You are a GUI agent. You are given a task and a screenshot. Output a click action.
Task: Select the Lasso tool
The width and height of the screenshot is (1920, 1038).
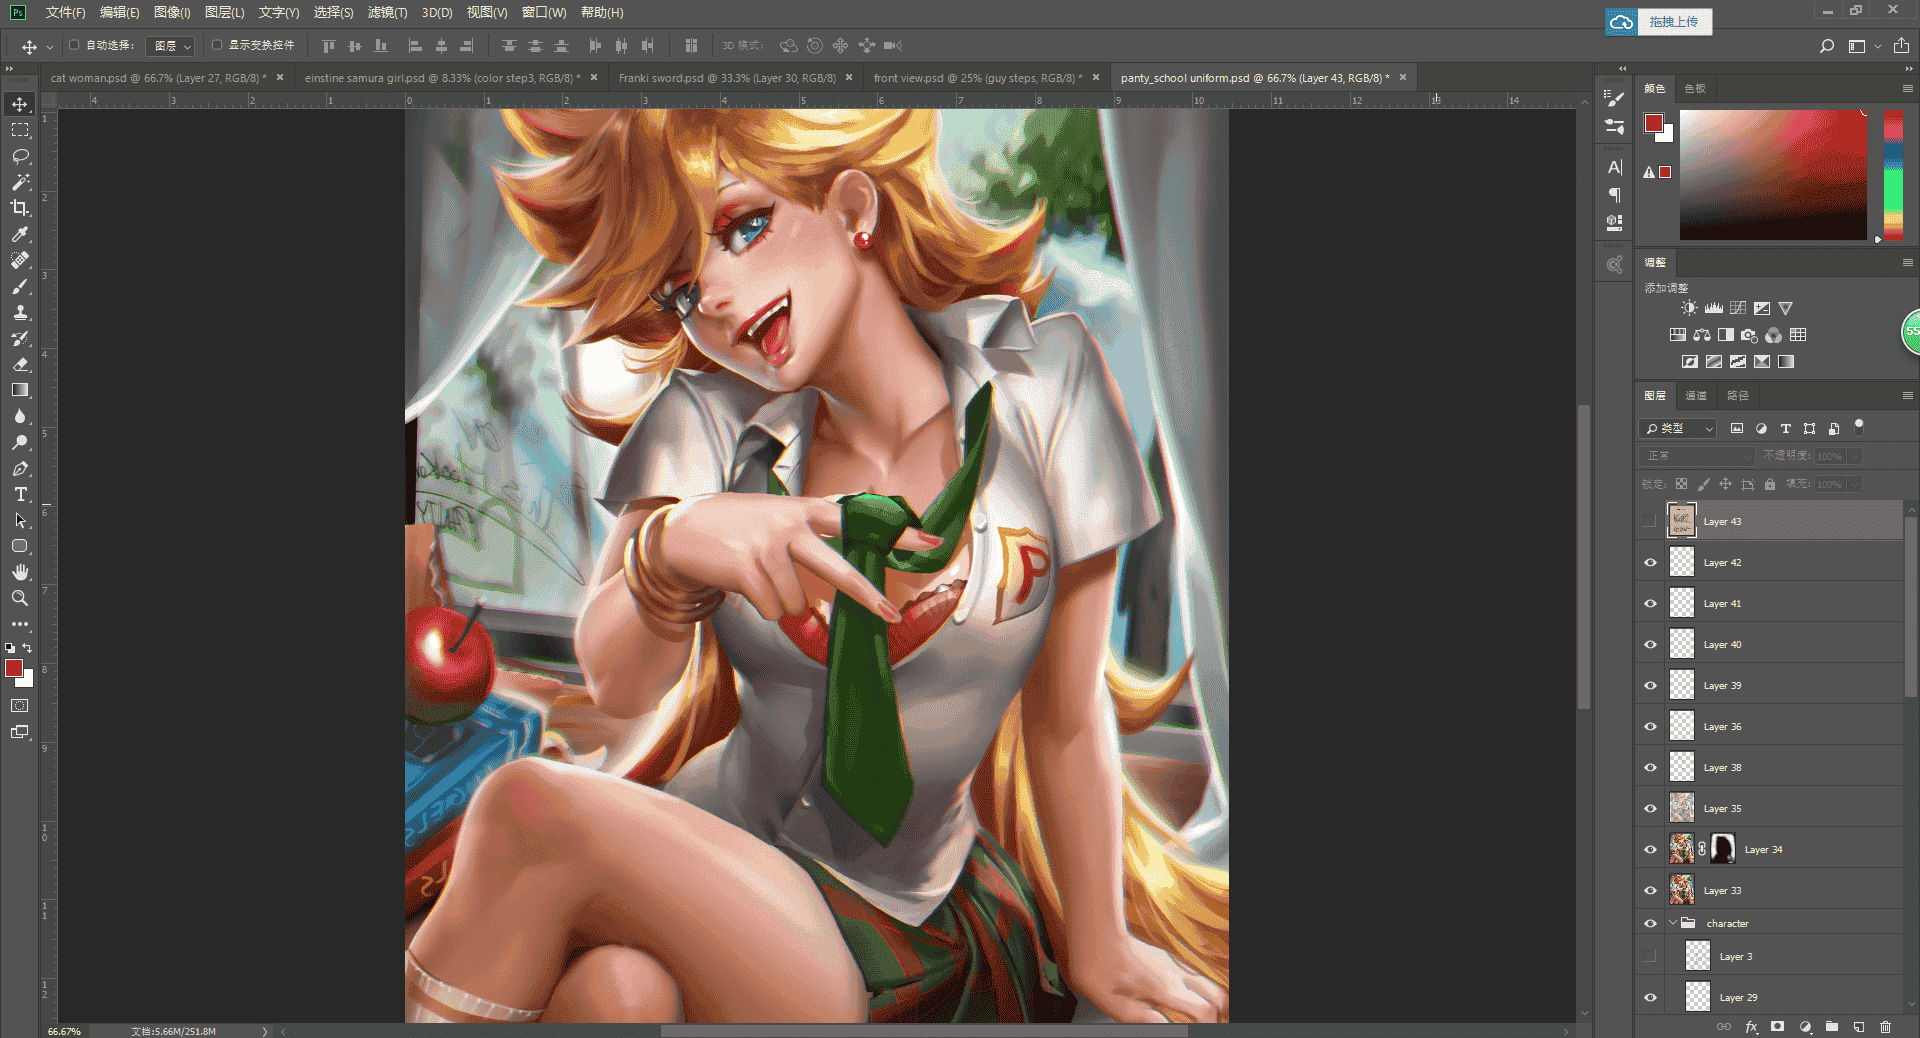[20, 156]
